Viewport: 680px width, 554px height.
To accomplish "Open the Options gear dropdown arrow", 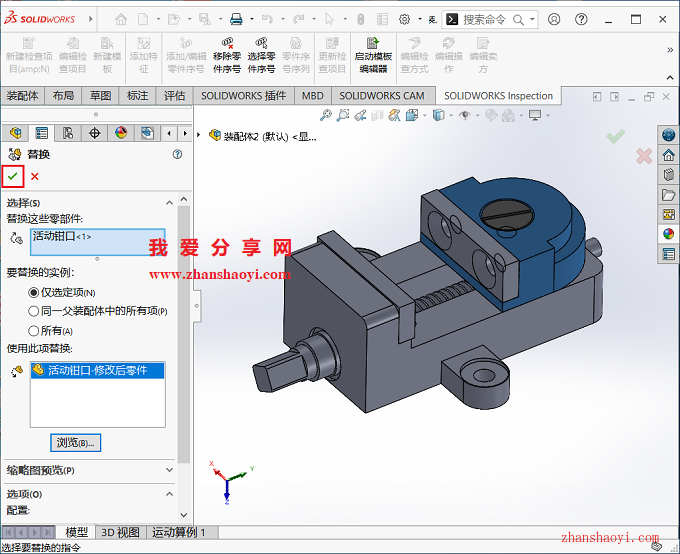I will (419, 19).
